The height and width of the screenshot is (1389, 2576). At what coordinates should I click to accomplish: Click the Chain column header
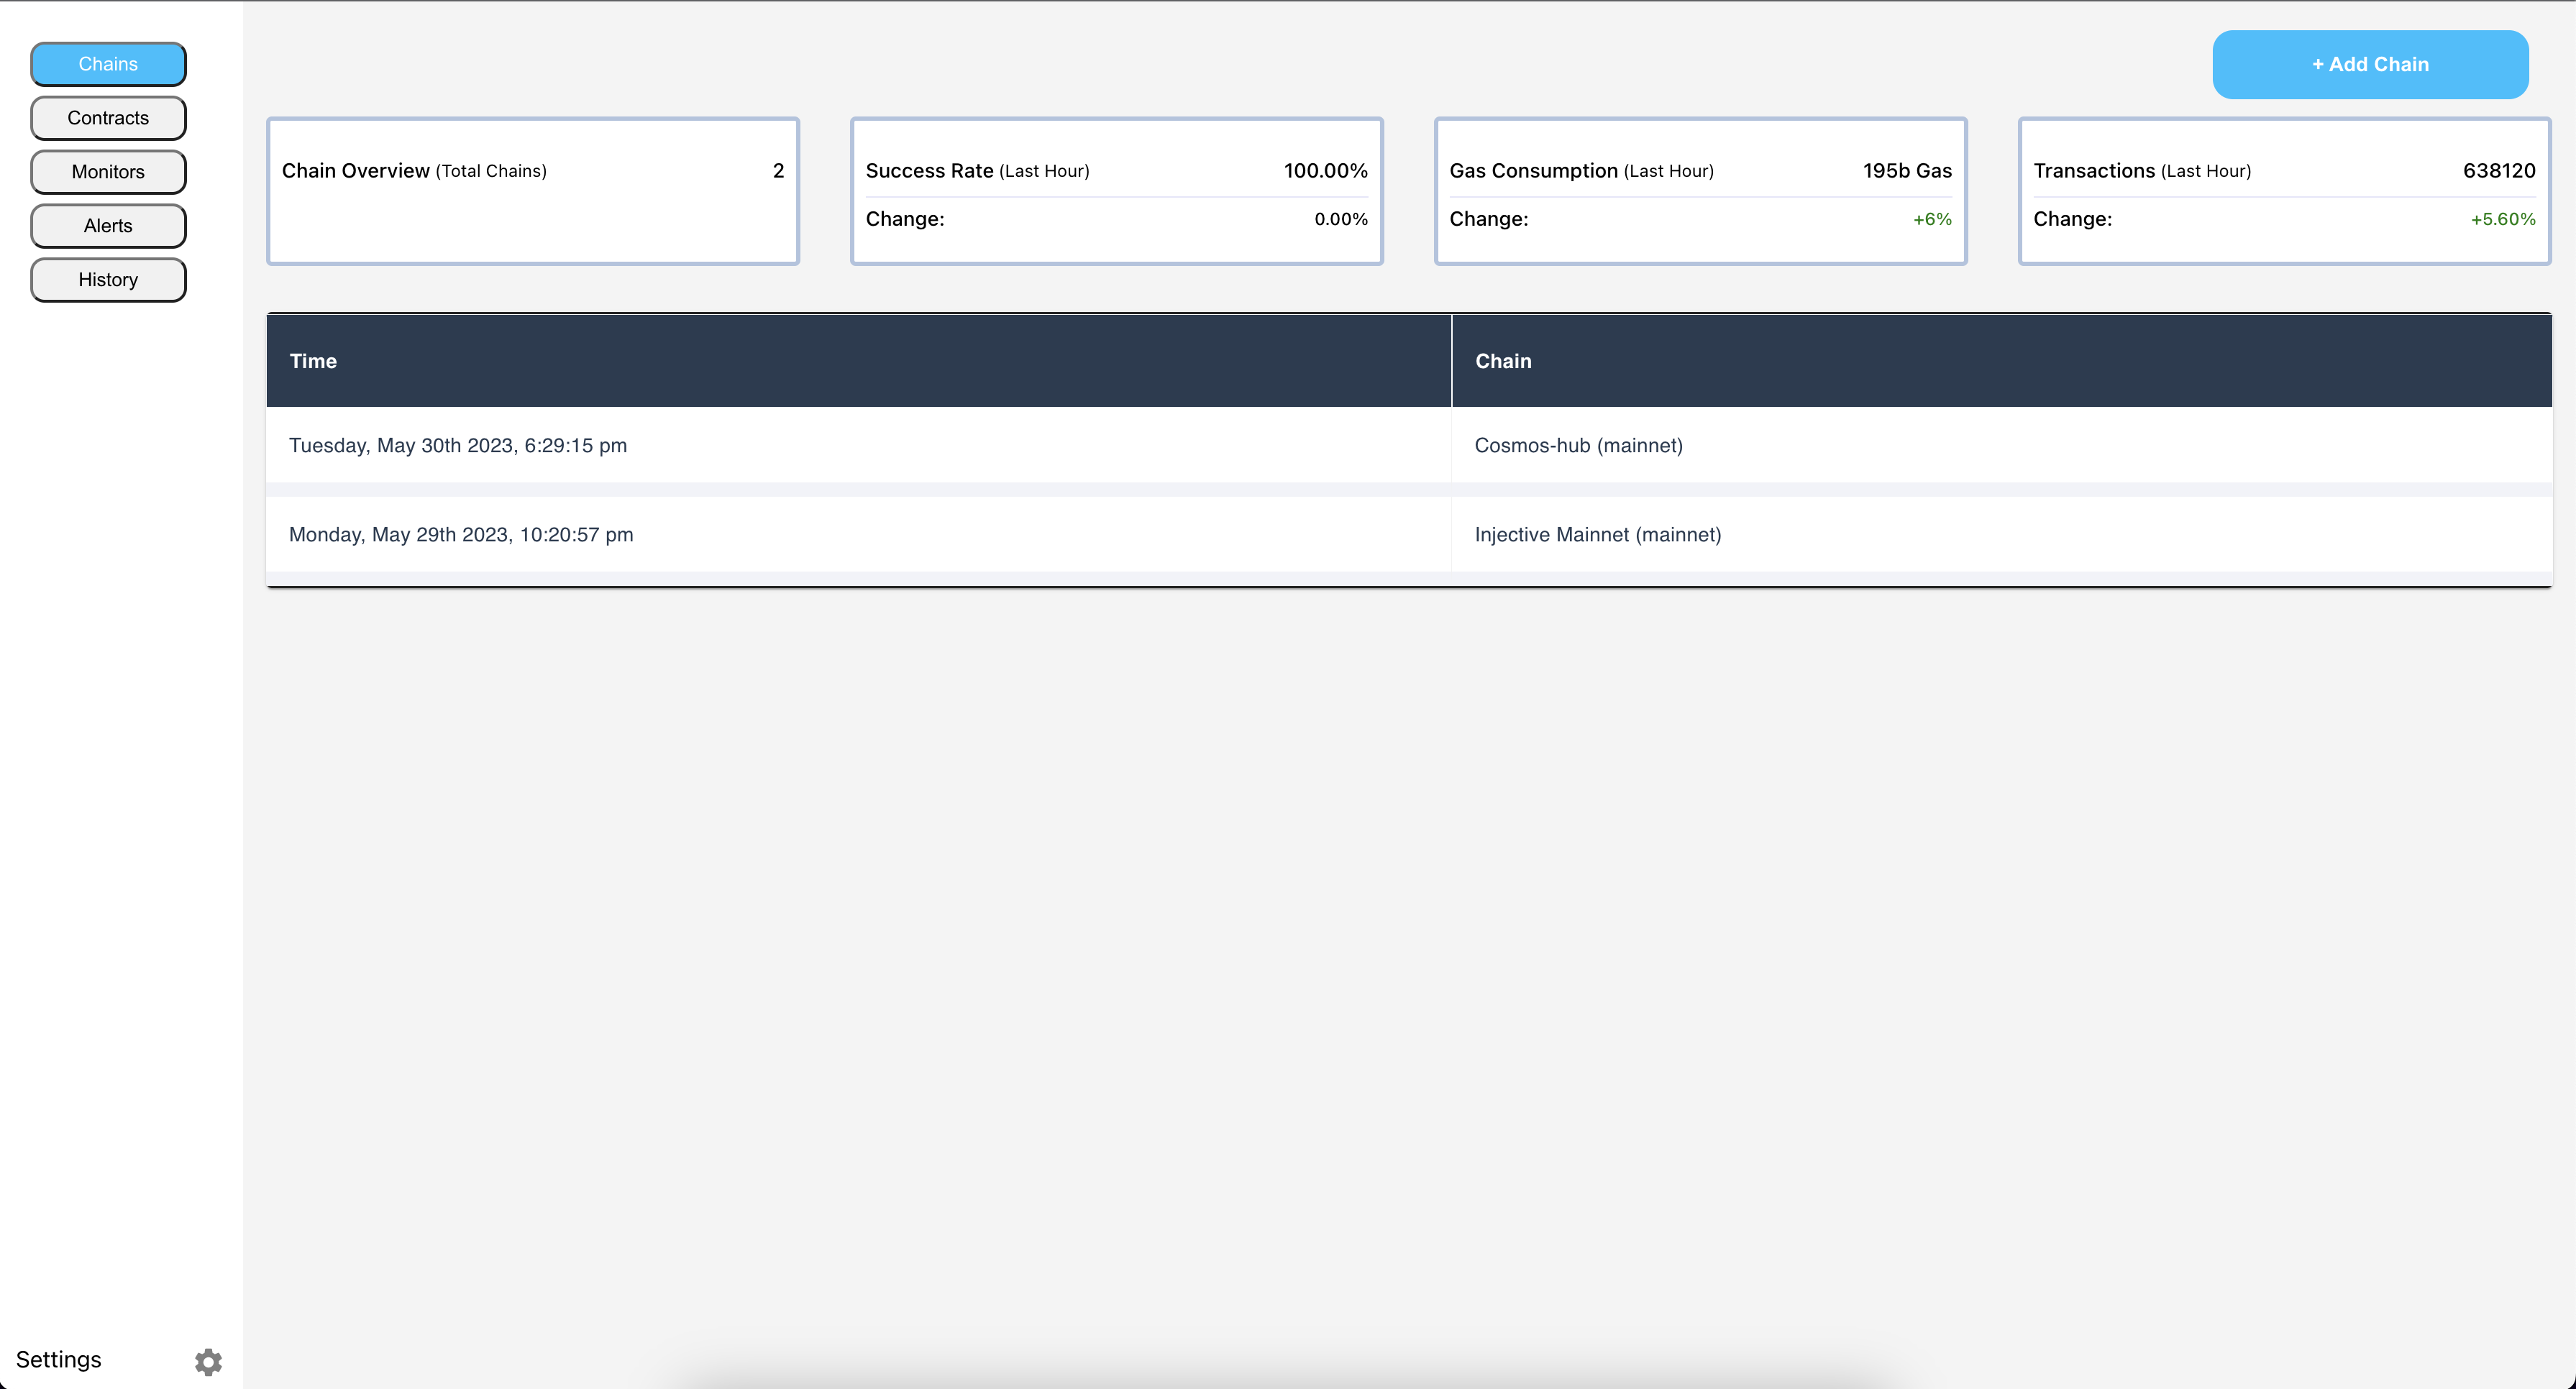(x=1503, y=361)
